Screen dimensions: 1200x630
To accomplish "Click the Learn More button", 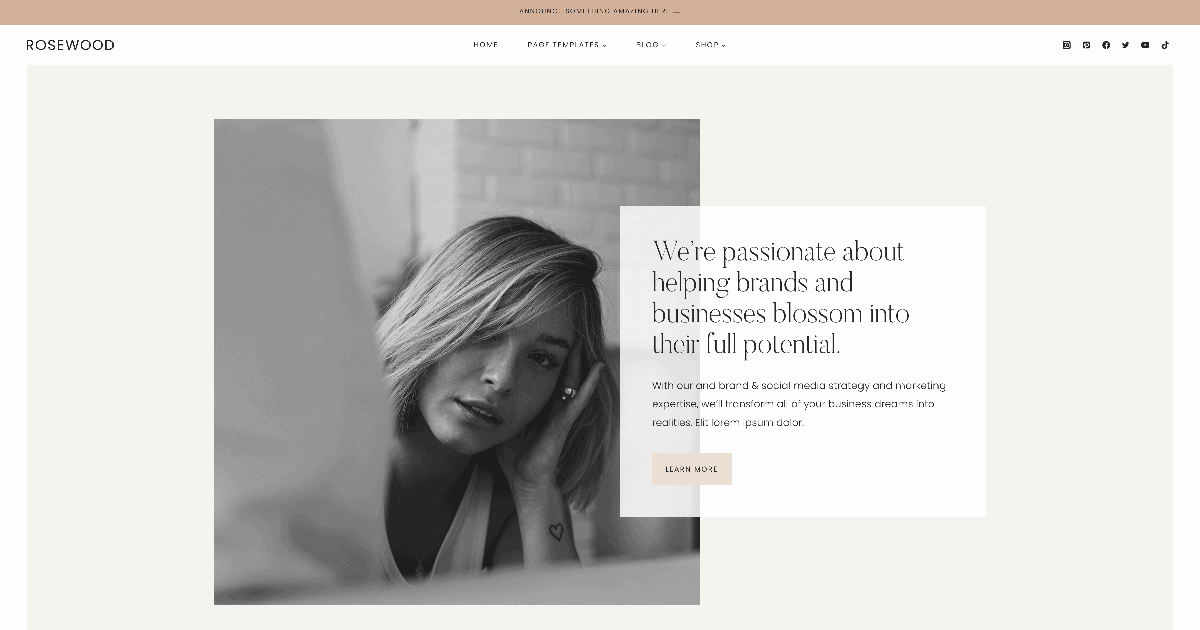I will 692,469.
